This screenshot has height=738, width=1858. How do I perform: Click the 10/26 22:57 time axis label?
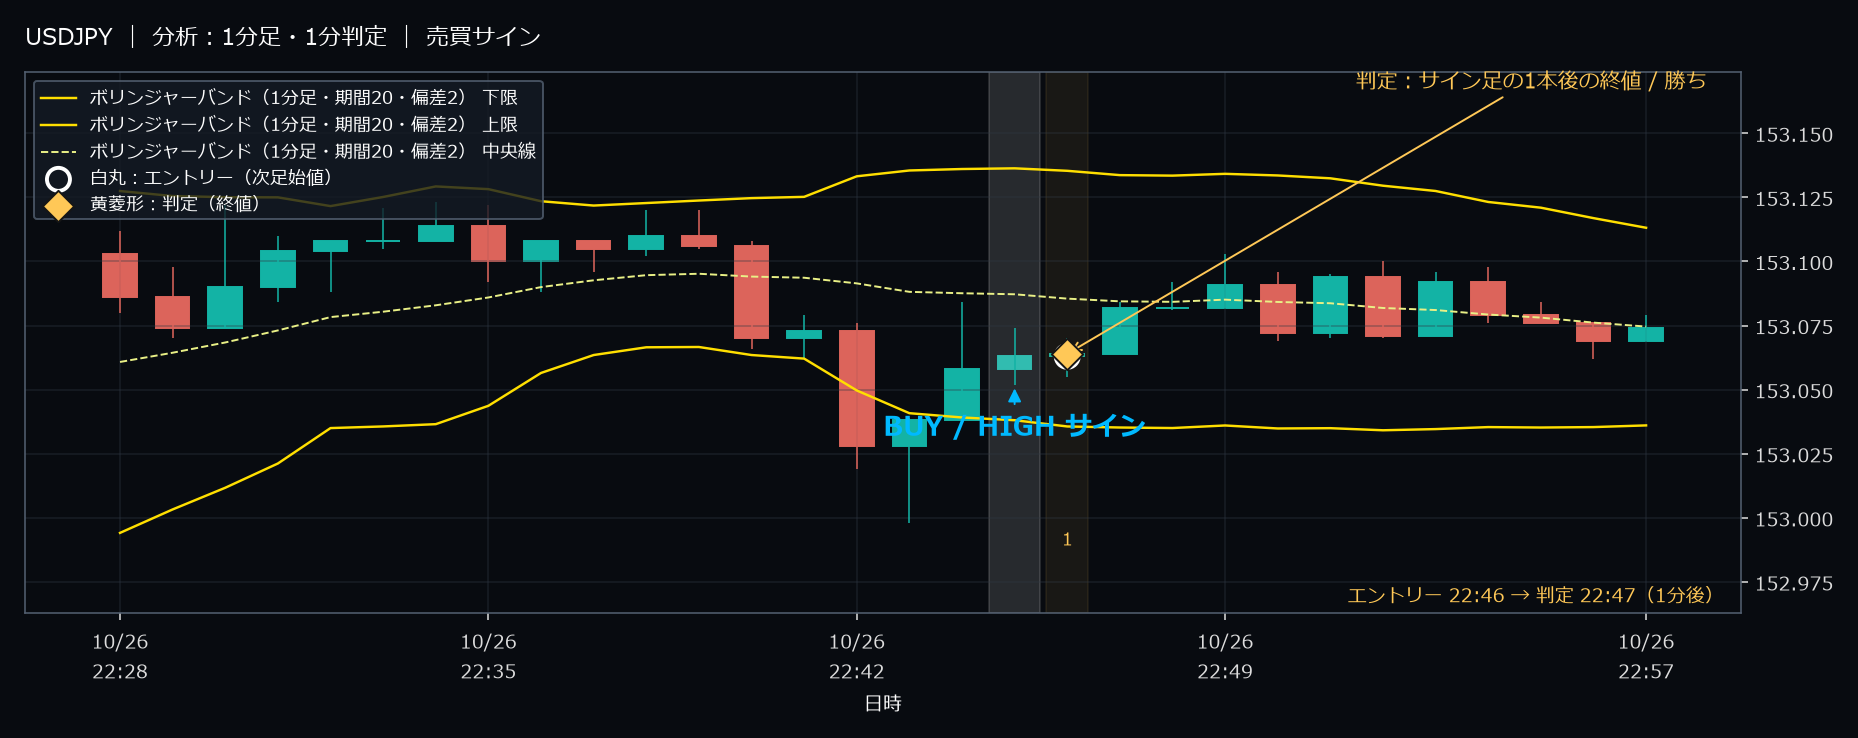coord(1646,657)
